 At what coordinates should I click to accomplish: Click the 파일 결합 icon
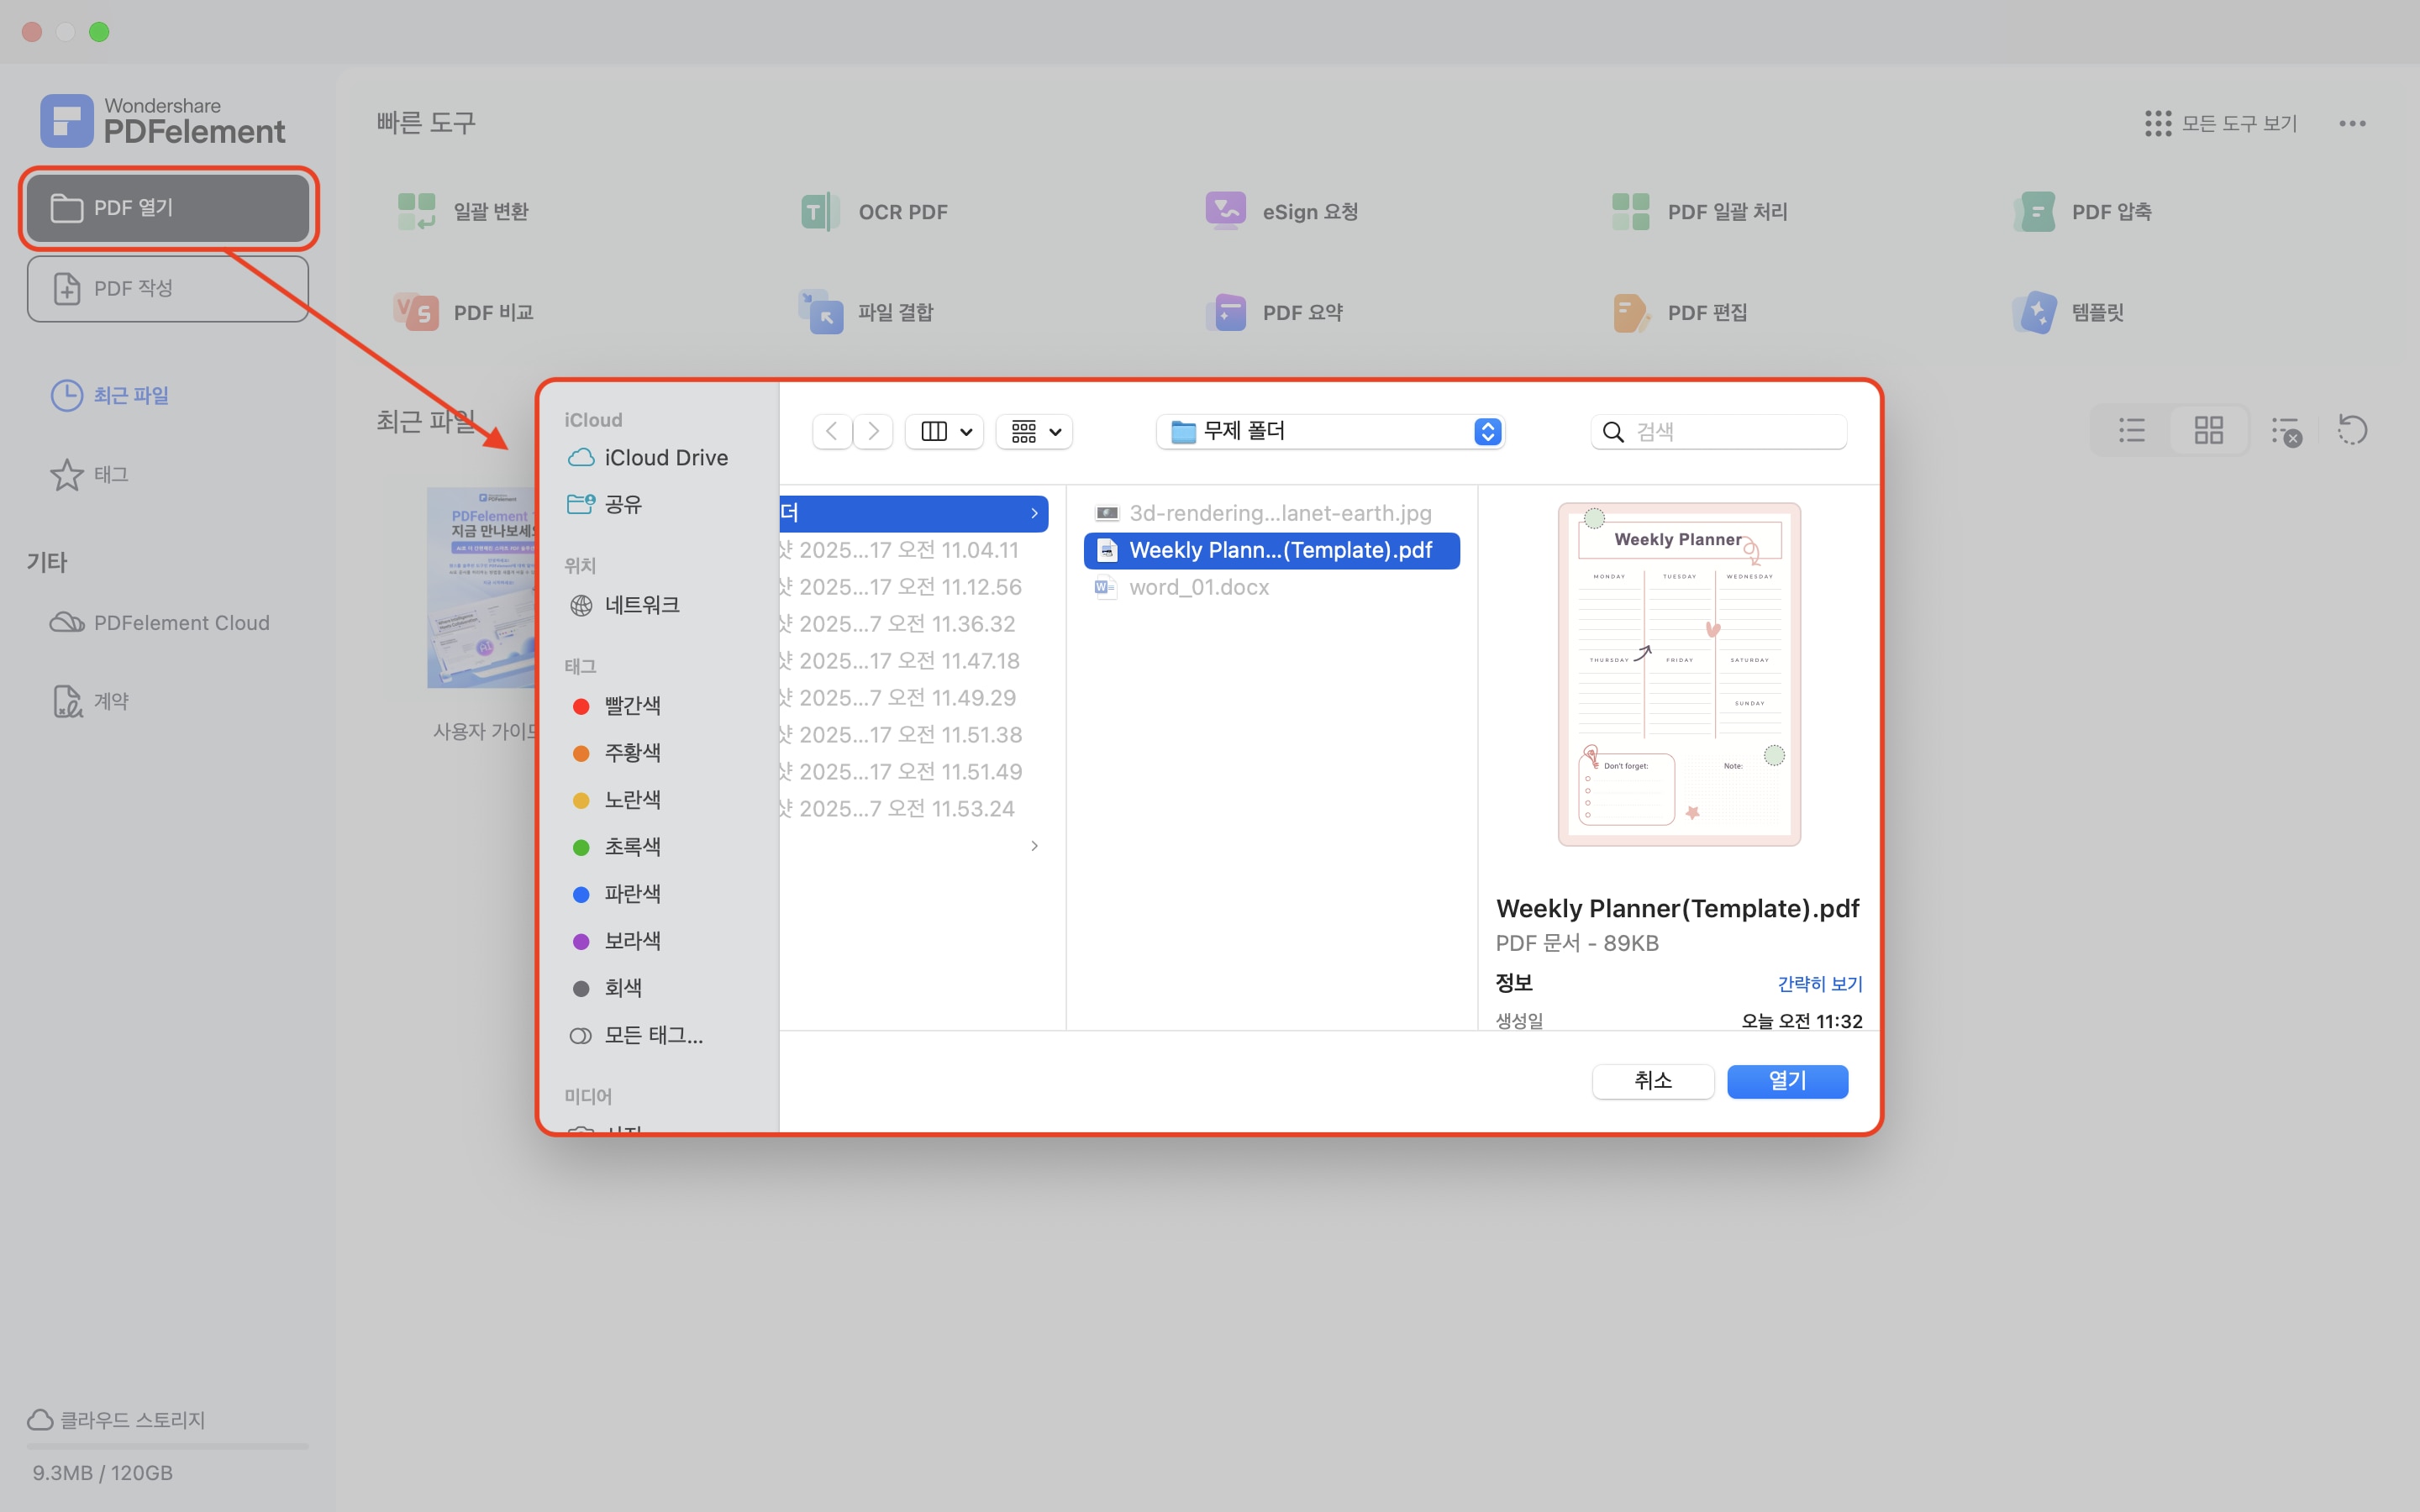822,312
